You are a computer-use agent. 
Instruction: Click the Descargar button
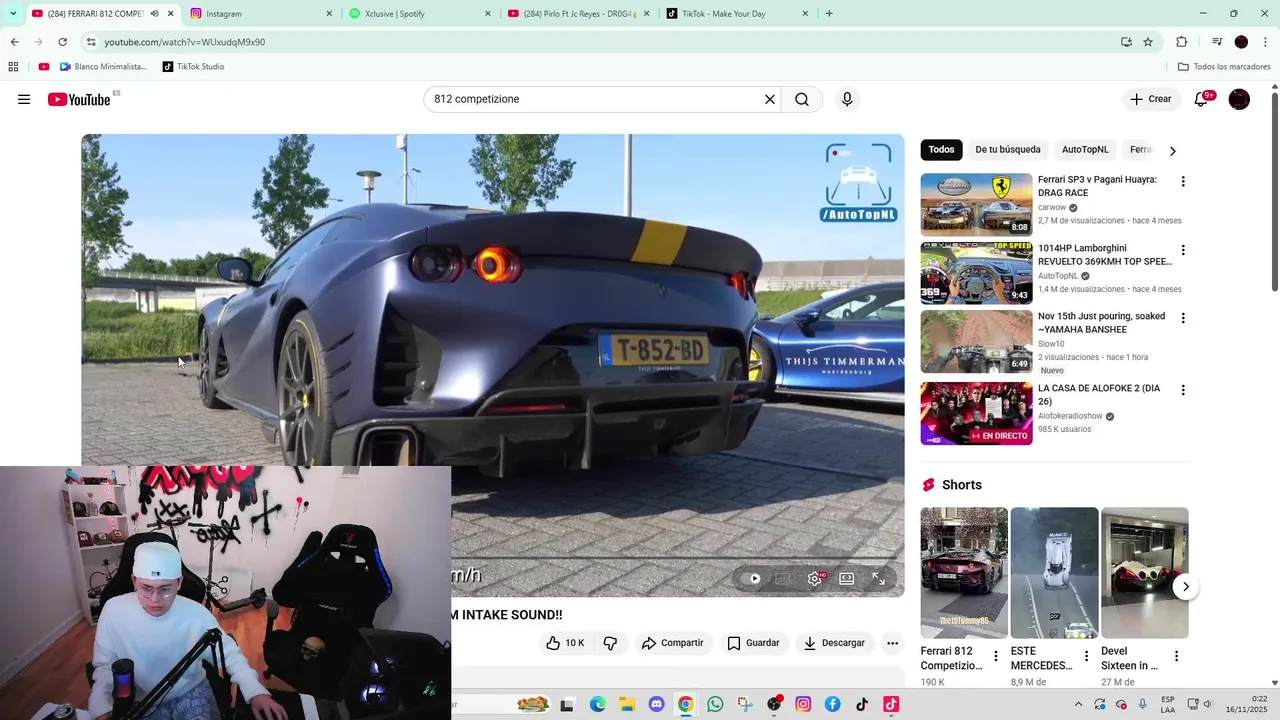tap(834, 643)
